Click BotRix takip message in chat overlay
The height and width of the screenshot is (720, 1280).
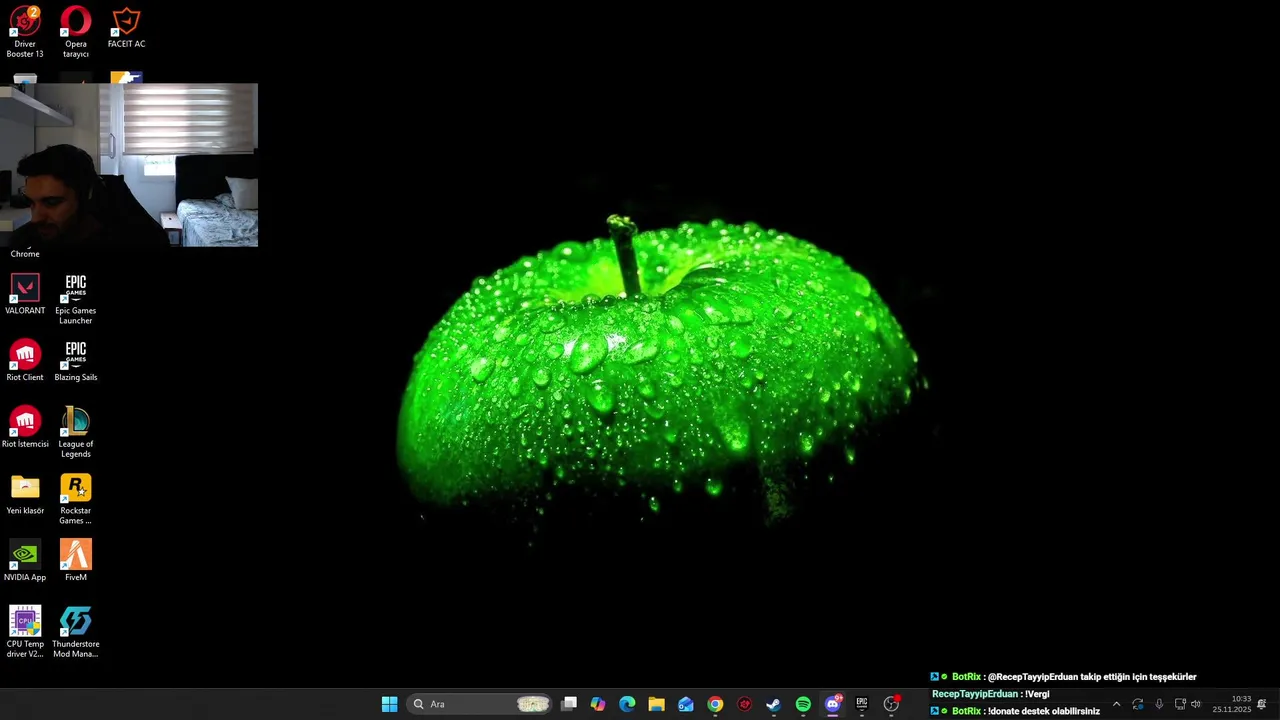click(x=1064, y=677)
